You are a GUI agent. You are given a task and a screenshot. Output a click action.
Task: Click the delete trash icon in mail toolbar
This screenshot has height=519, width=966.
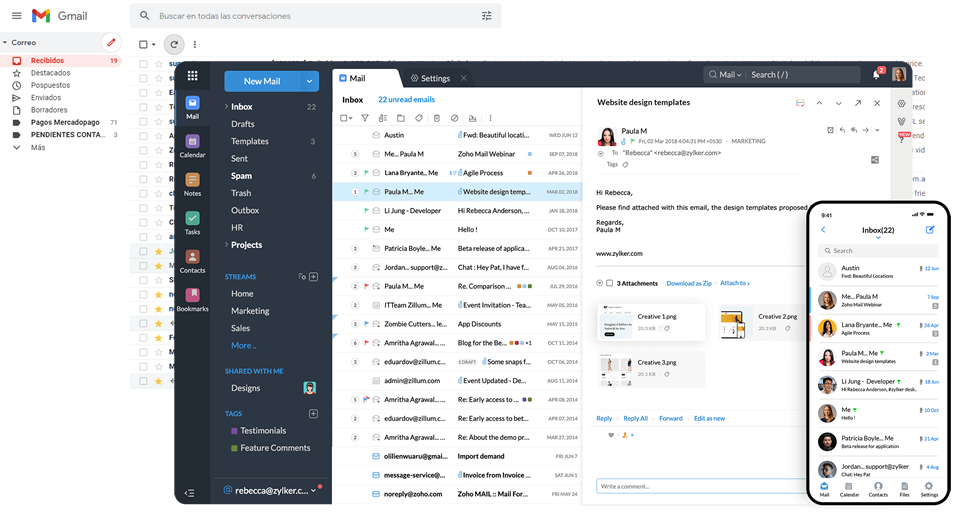[x=436, y=118]
